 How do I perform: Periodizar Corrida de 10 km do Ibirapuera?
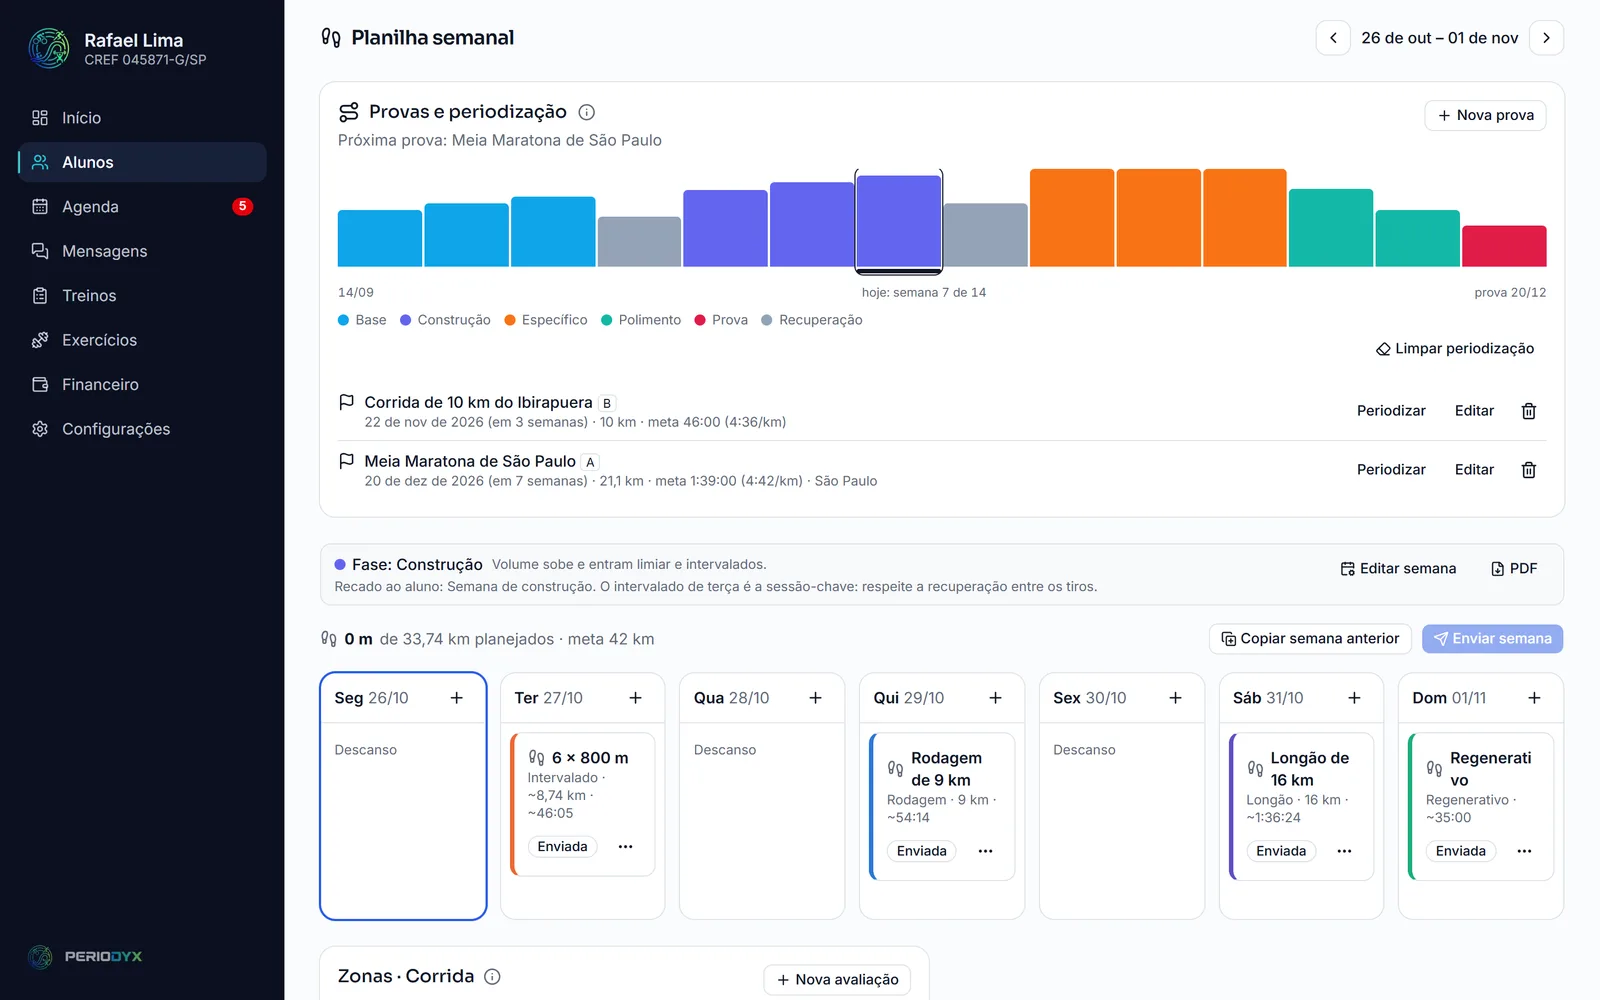(x=1391, y=411)
